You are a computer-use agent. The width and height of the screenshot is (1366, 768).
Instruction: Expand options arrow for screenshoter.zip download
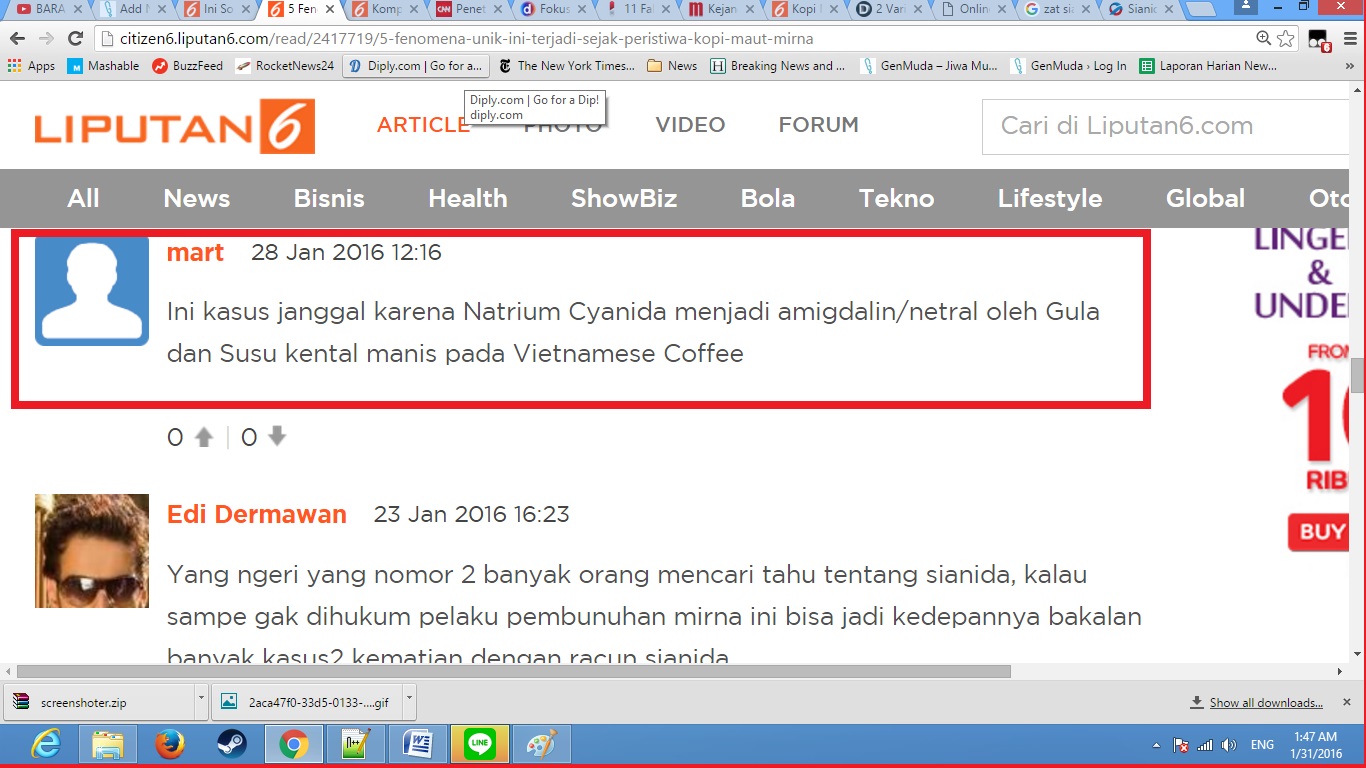[201, 702]
